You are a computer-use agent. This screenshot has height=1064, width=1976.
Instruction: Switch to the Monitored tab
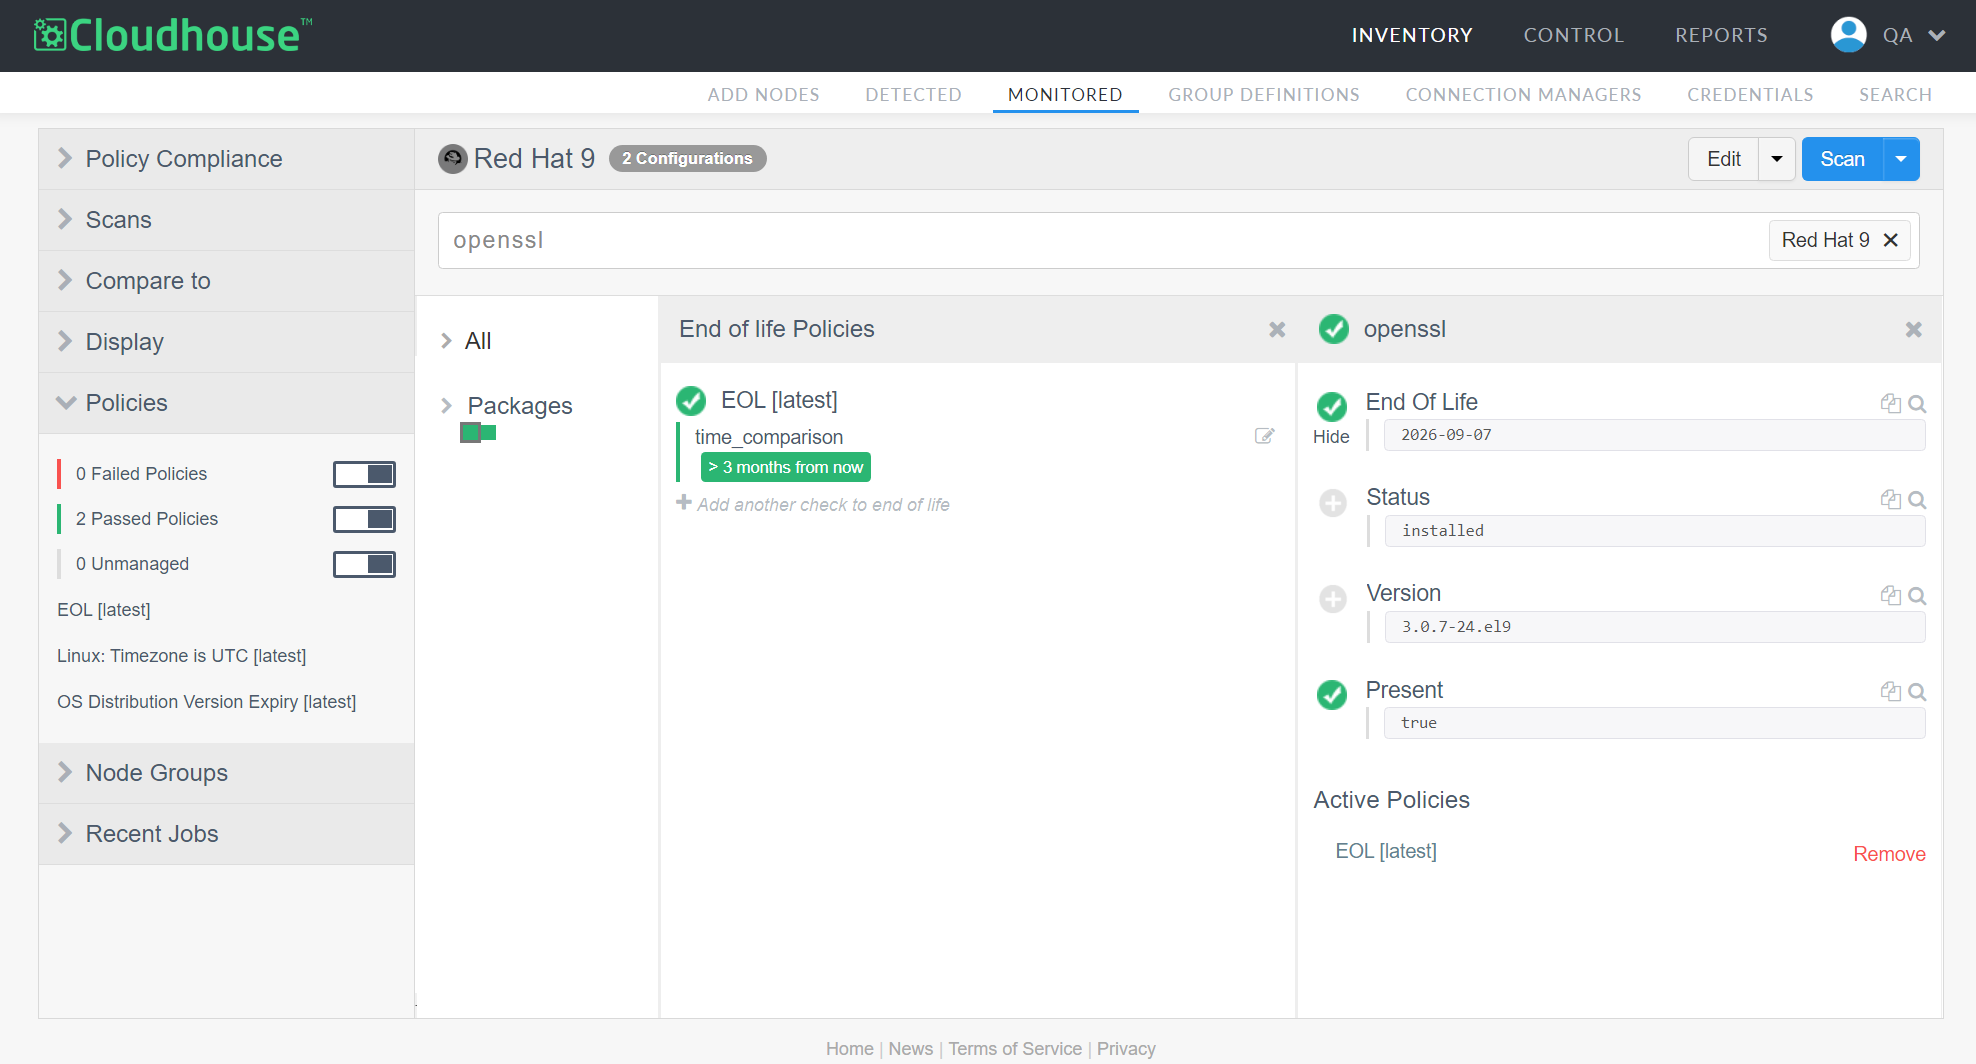[x=1065, y=94]
